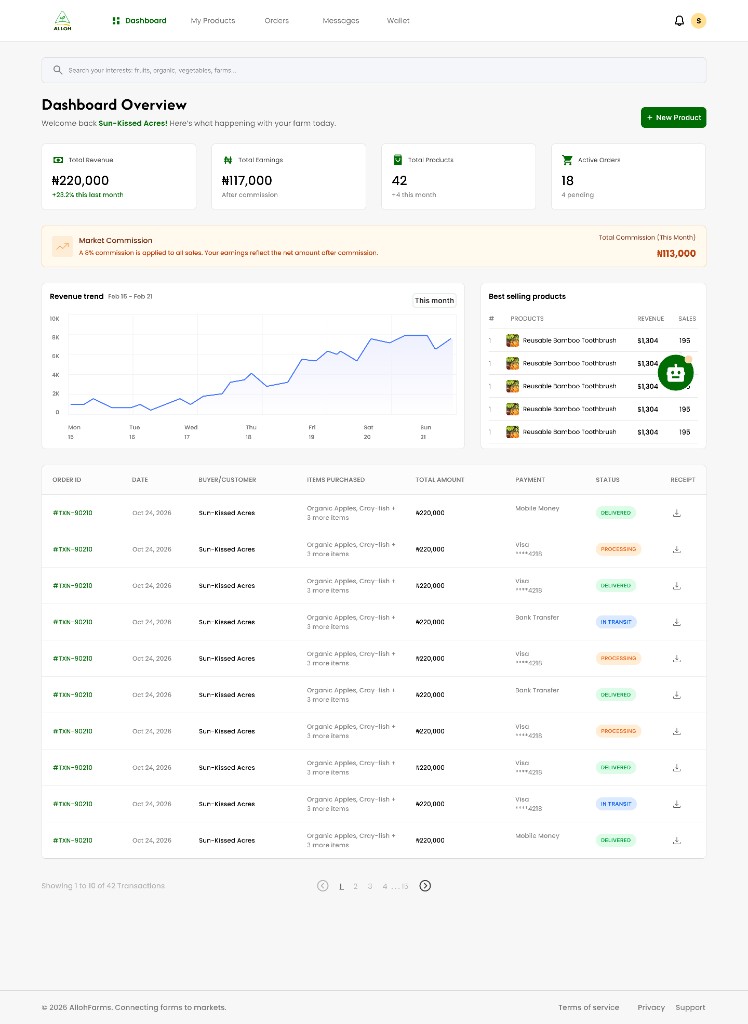This screenshot has height=1024, width=748.
Task: Open the Support footer link
Action: click(x=691, y=1007)
